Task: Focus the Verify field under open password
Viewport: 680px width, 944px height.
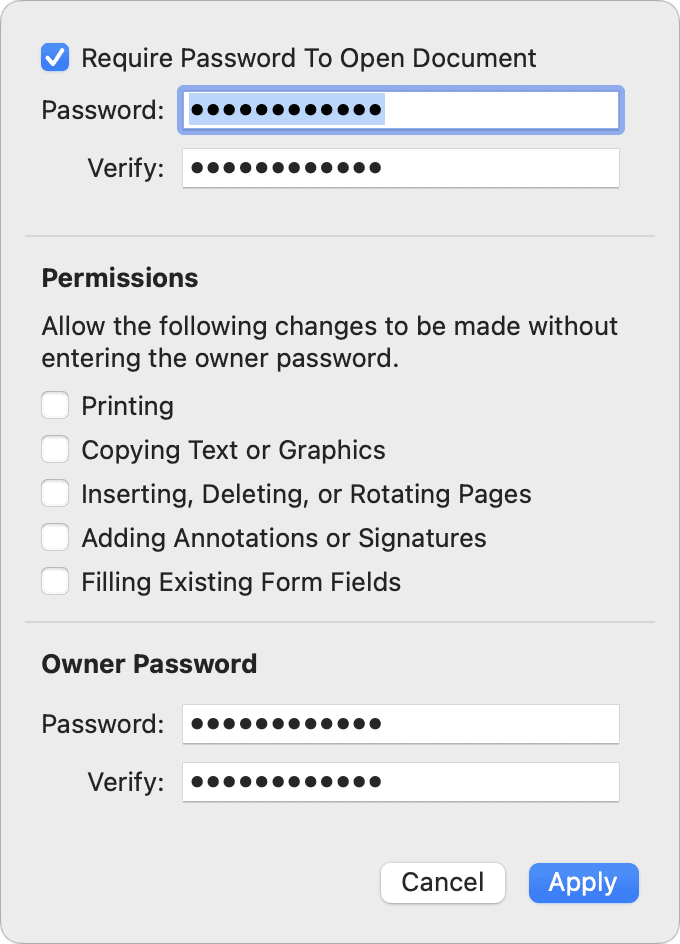Action: (400, 168)
